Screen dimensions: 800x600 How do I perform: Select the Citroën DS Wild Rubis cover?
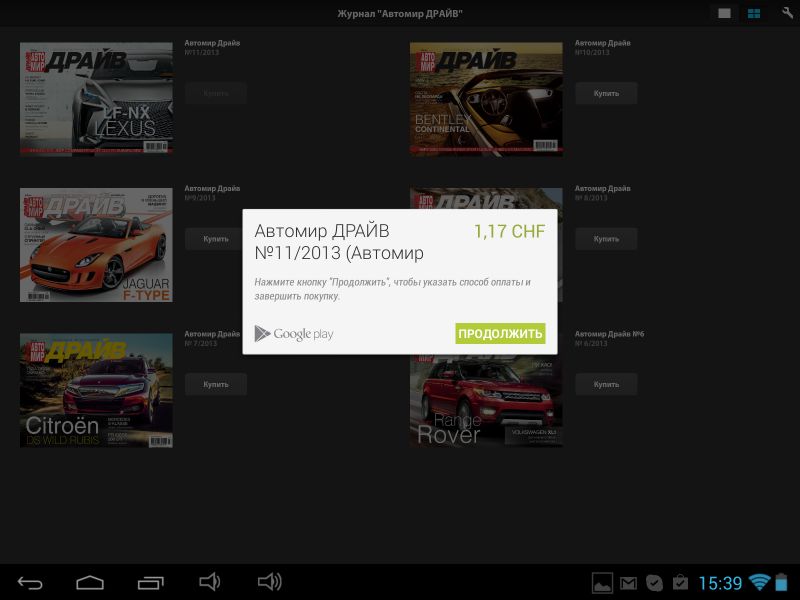(x=96, y=390)
